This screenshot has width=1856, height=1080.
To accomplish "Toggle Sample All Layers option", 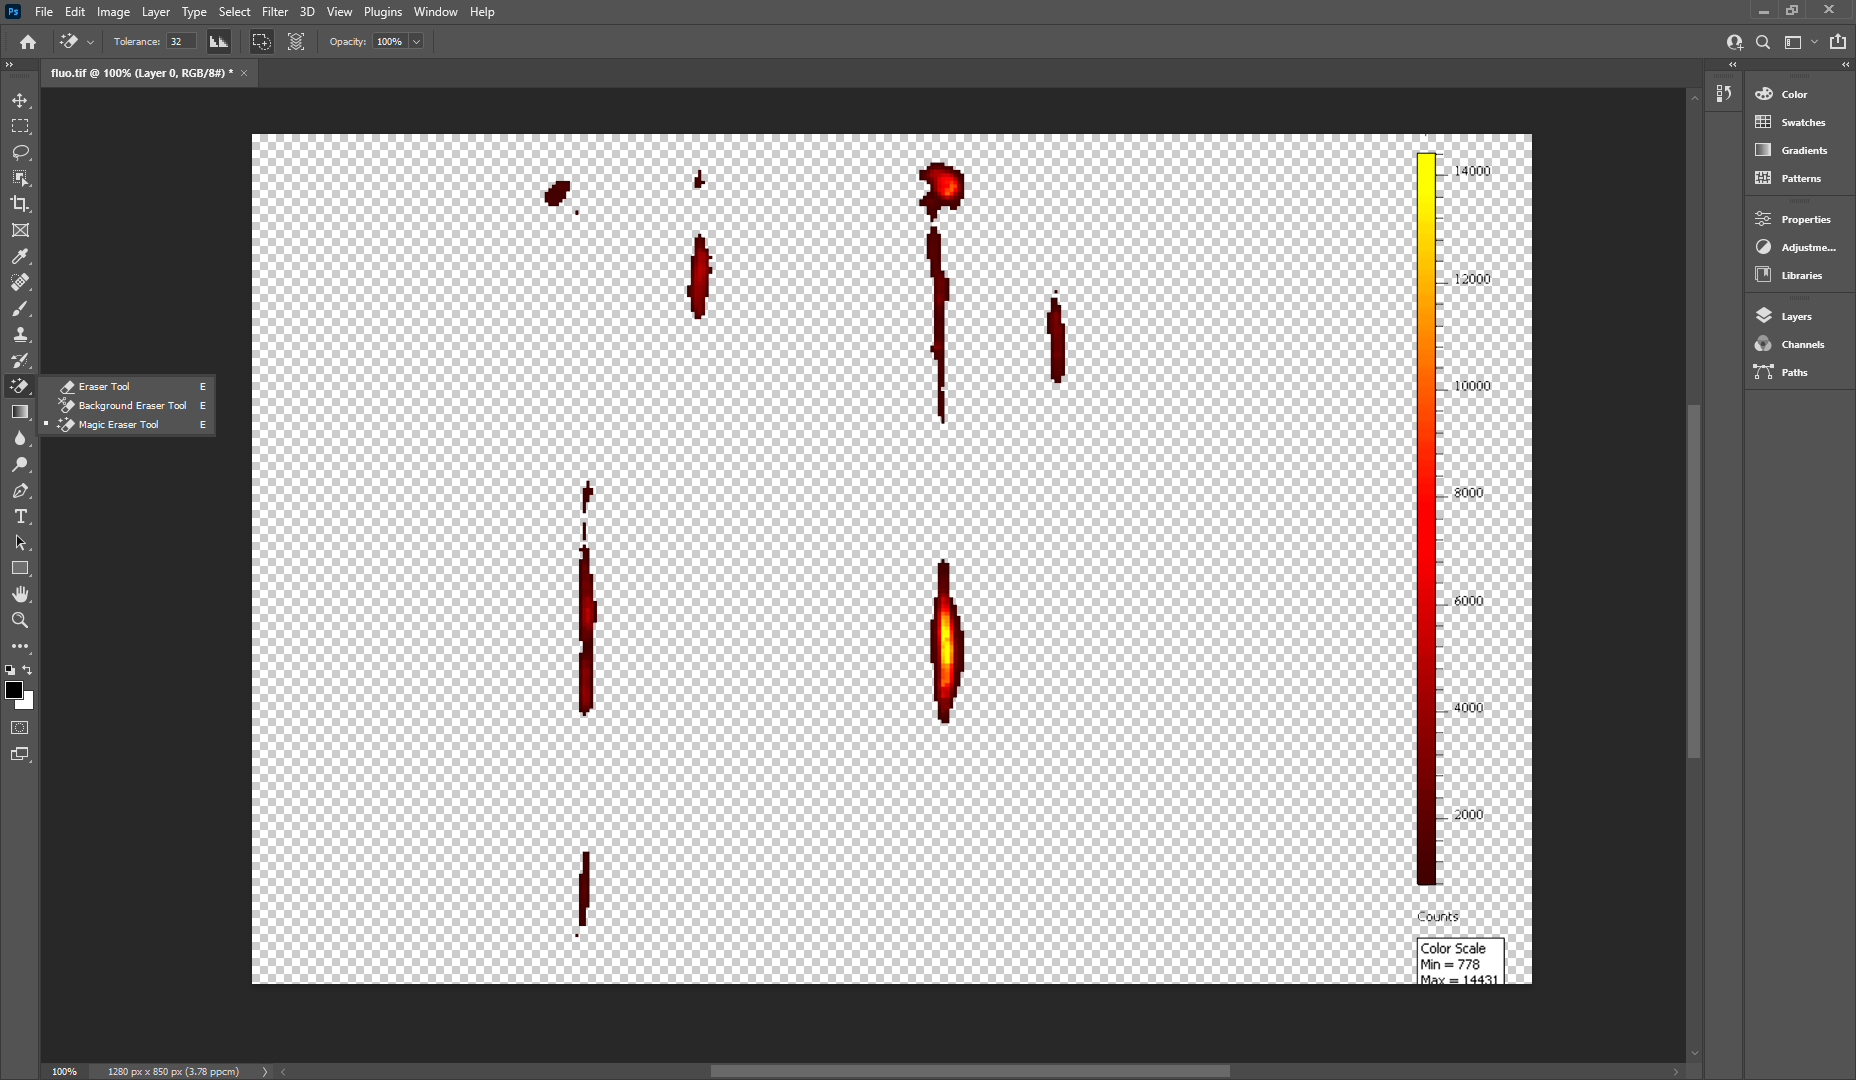I will 296,42.
